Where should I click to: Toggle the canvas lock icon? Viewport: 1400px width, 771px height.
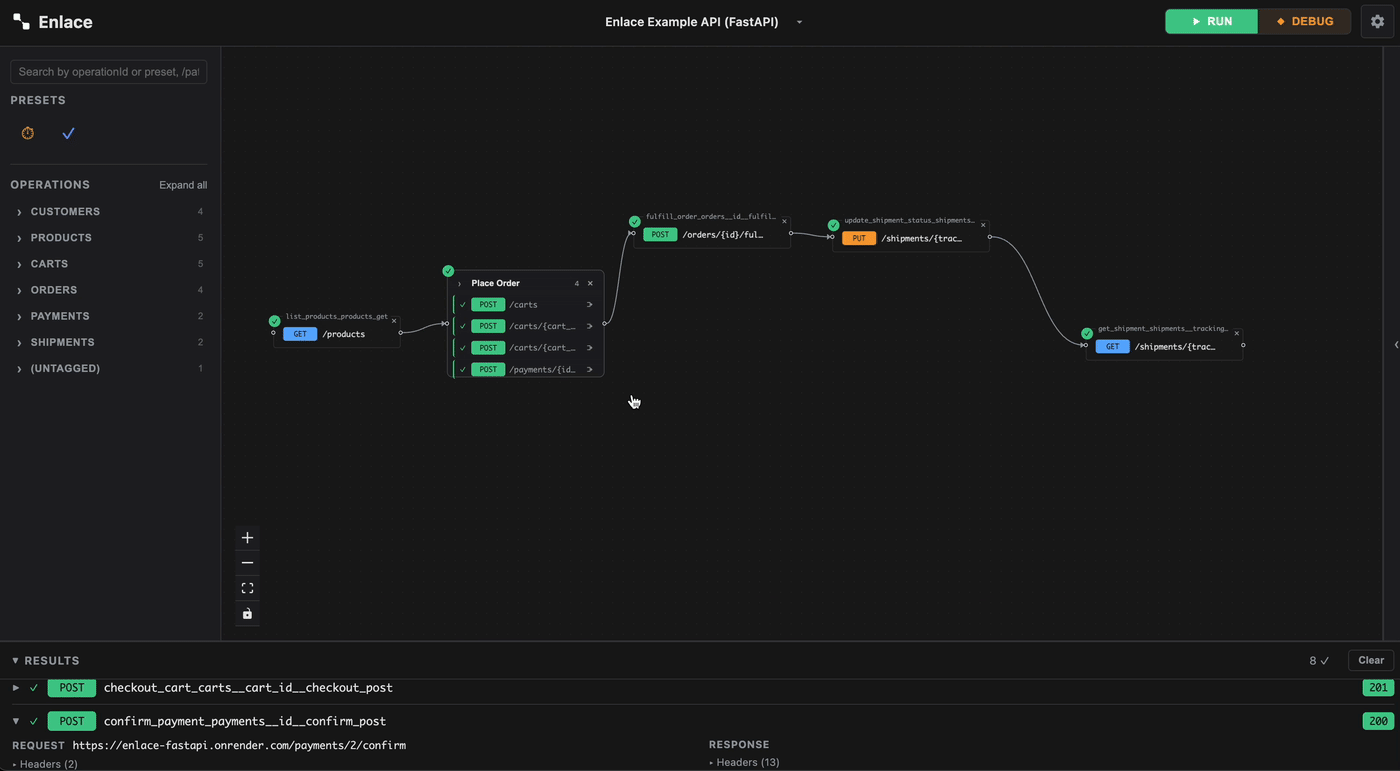point(247,613)
